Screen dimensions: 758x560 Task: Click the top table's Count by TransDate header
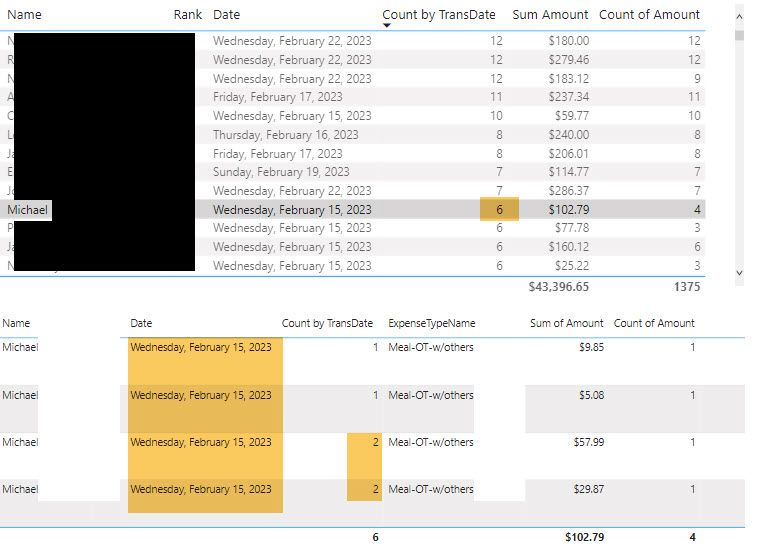coord(438,15)
